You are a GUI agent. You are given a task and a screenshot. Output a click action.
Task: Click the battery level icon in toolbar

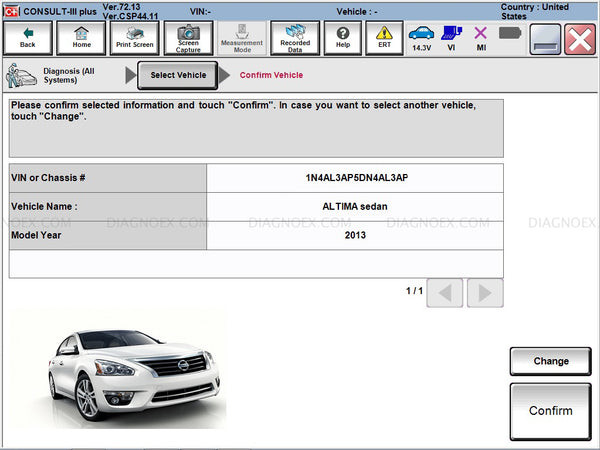[509, 33]
